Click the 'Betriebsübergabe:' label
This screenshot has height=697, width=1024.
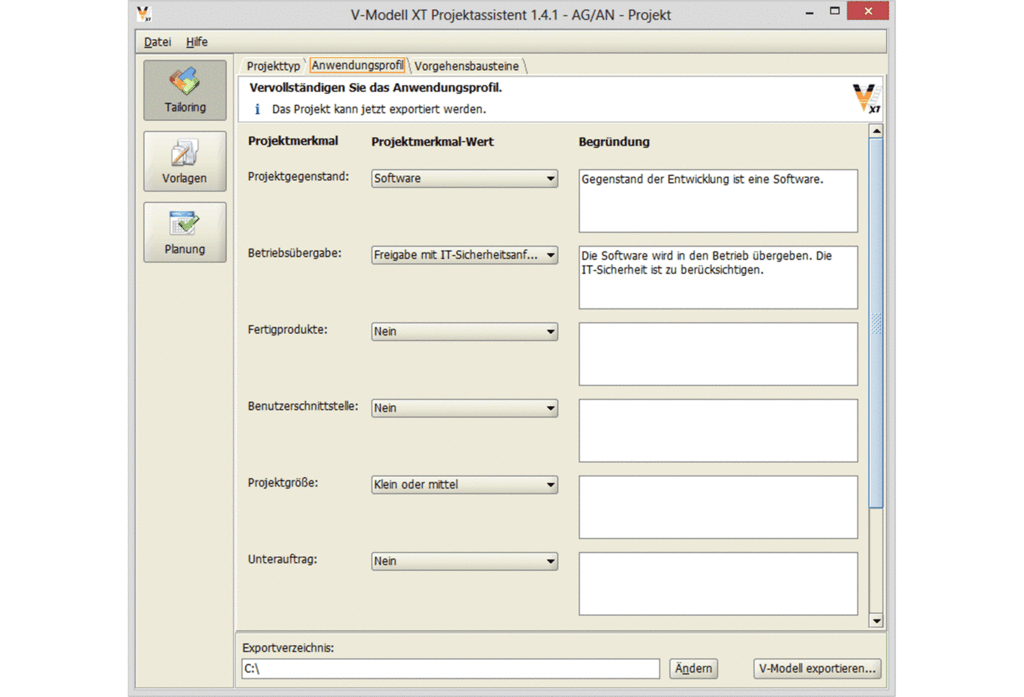tap(295, 253)
